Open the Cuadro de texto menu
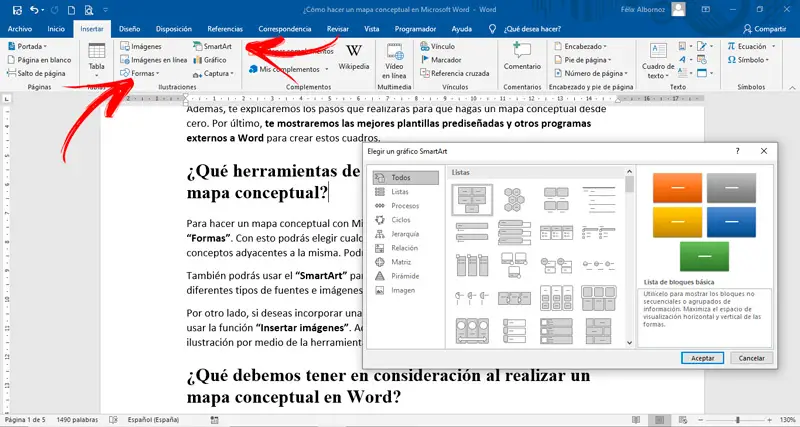The height and width of the screenshot is (427, 800). (658, 60)
